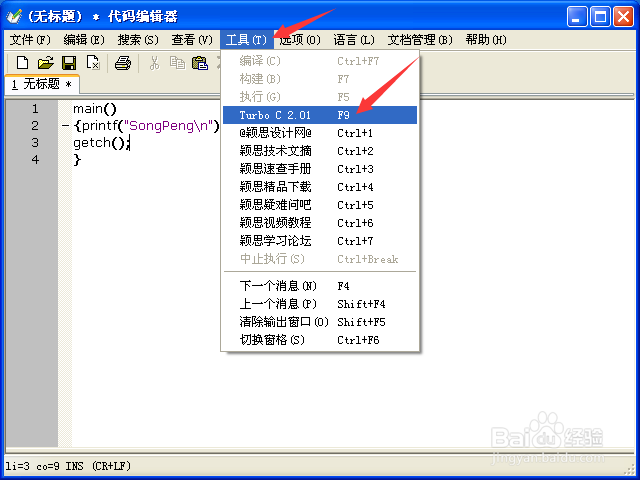Click the Print toolbar icon

[122, 63]
